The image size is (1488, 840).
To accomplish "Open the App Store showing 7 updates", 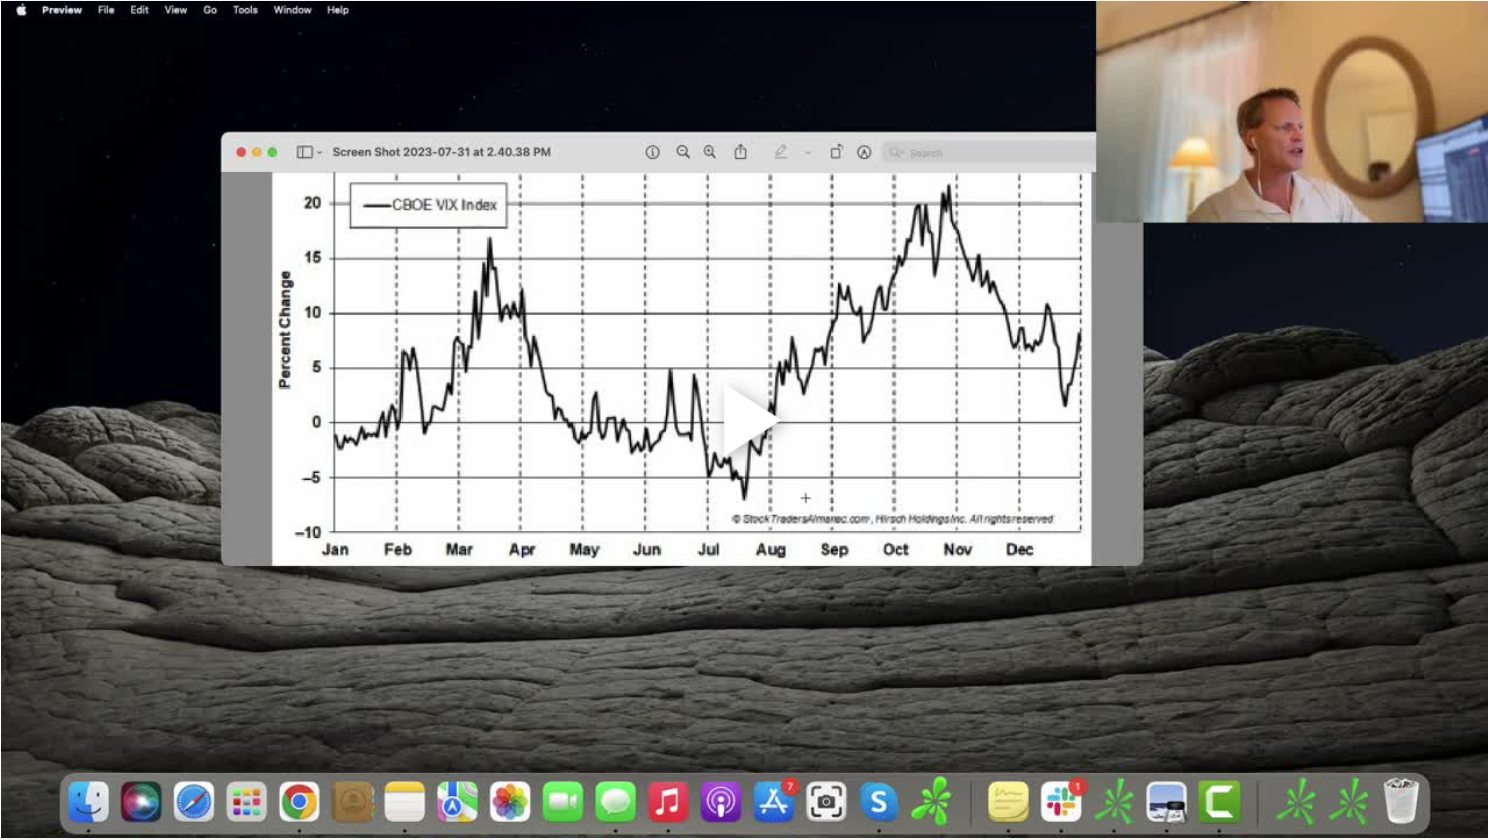I will click(x=775, y=800).
